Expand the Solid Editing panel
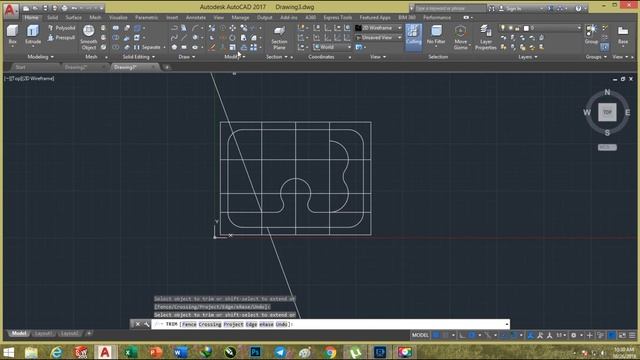 pyautogui.click(x=139, y=57)
